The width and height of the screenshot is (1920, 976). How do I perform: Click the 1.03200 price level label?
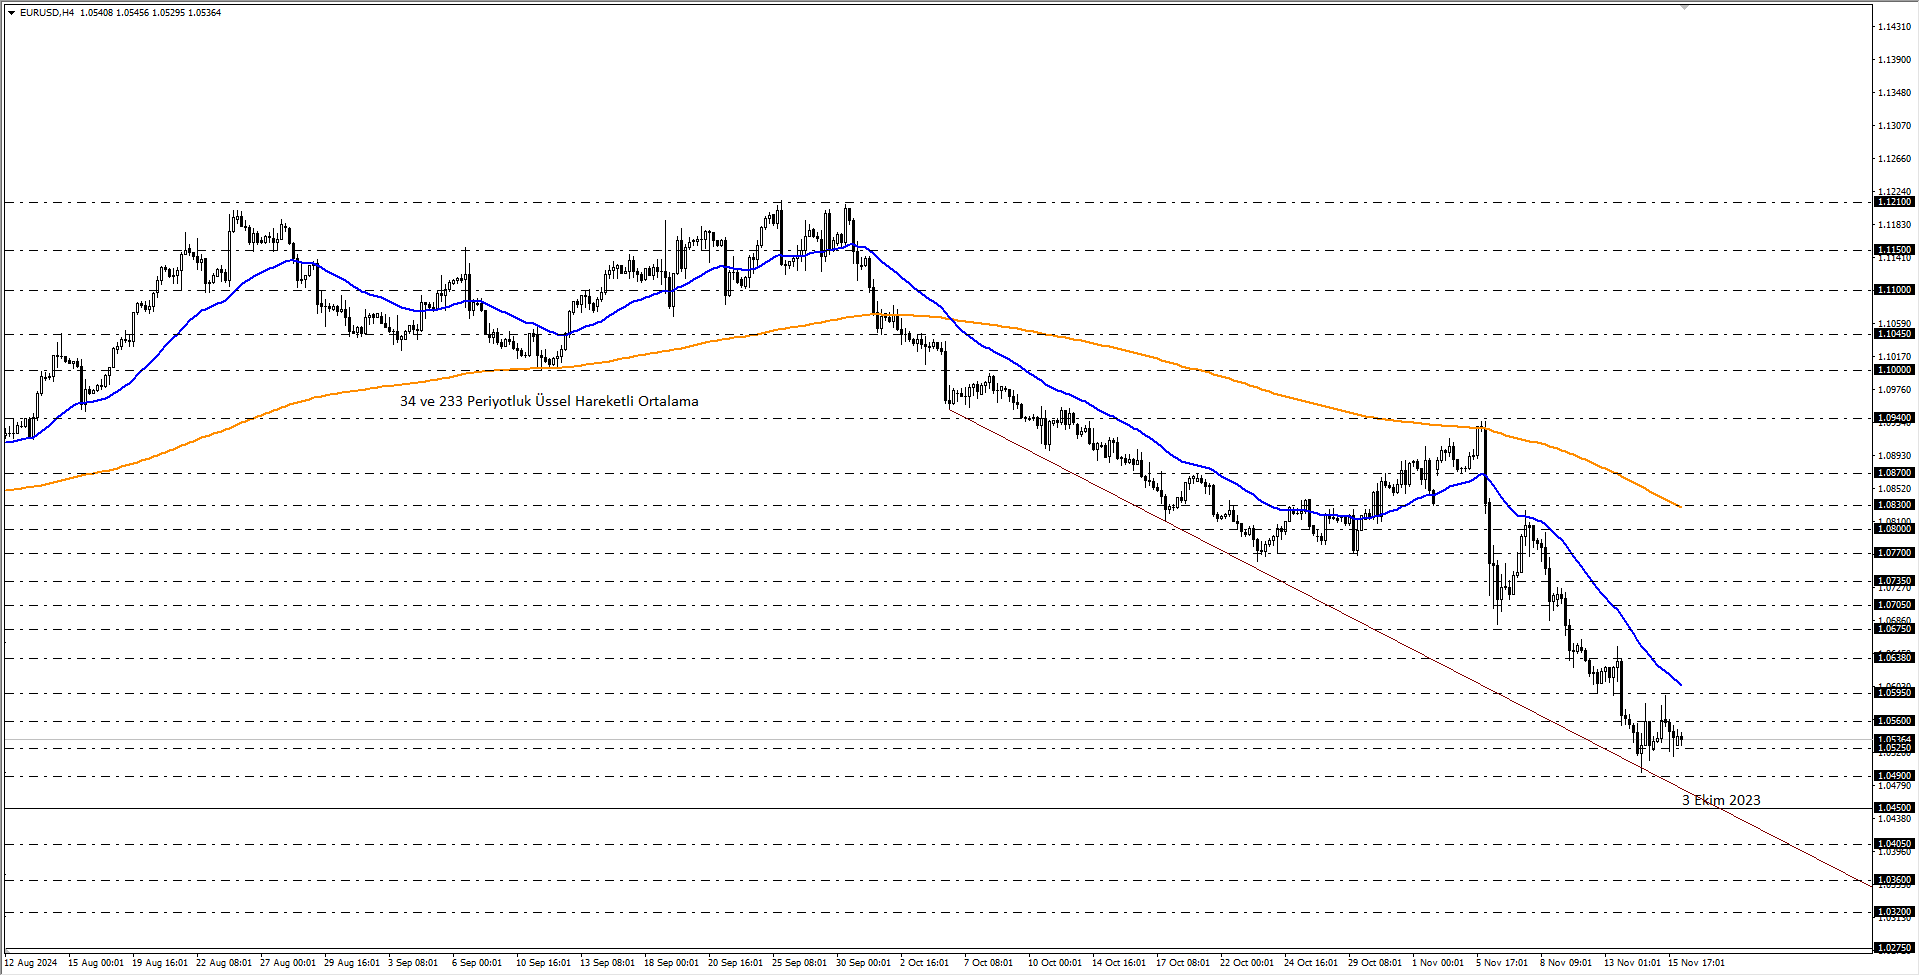[x=1894, y=912]
